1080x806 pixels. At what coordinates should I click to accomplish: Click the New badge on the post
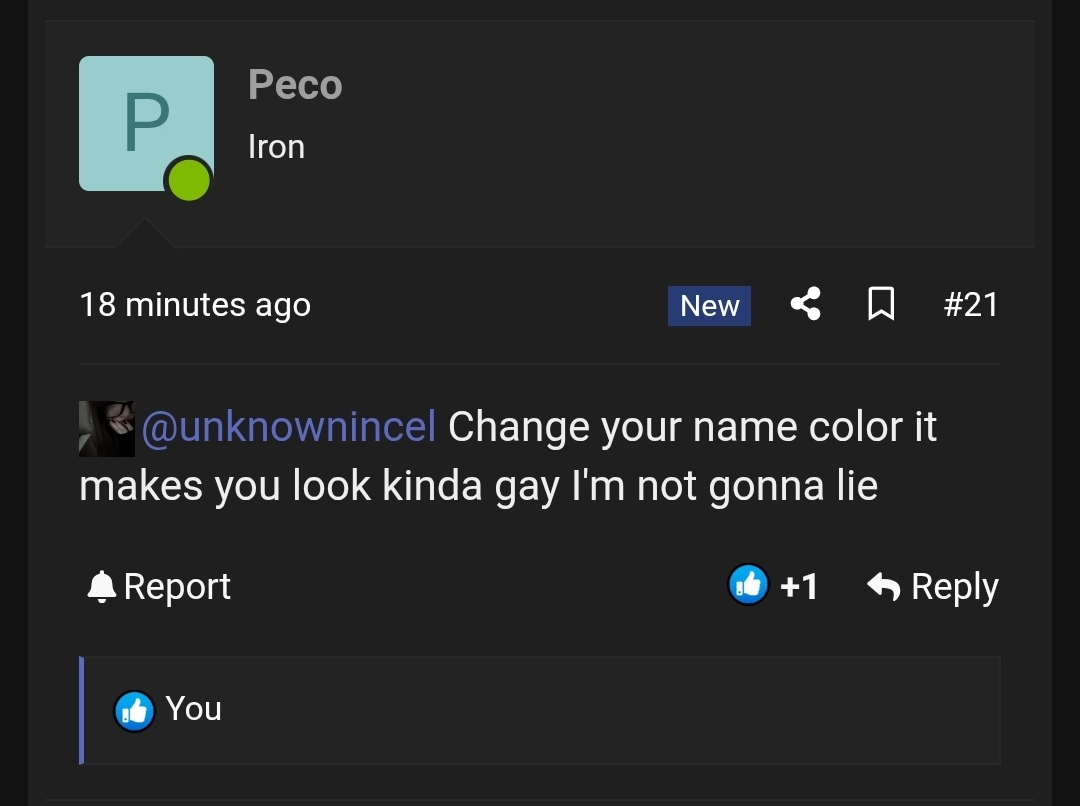coord(709,306)
